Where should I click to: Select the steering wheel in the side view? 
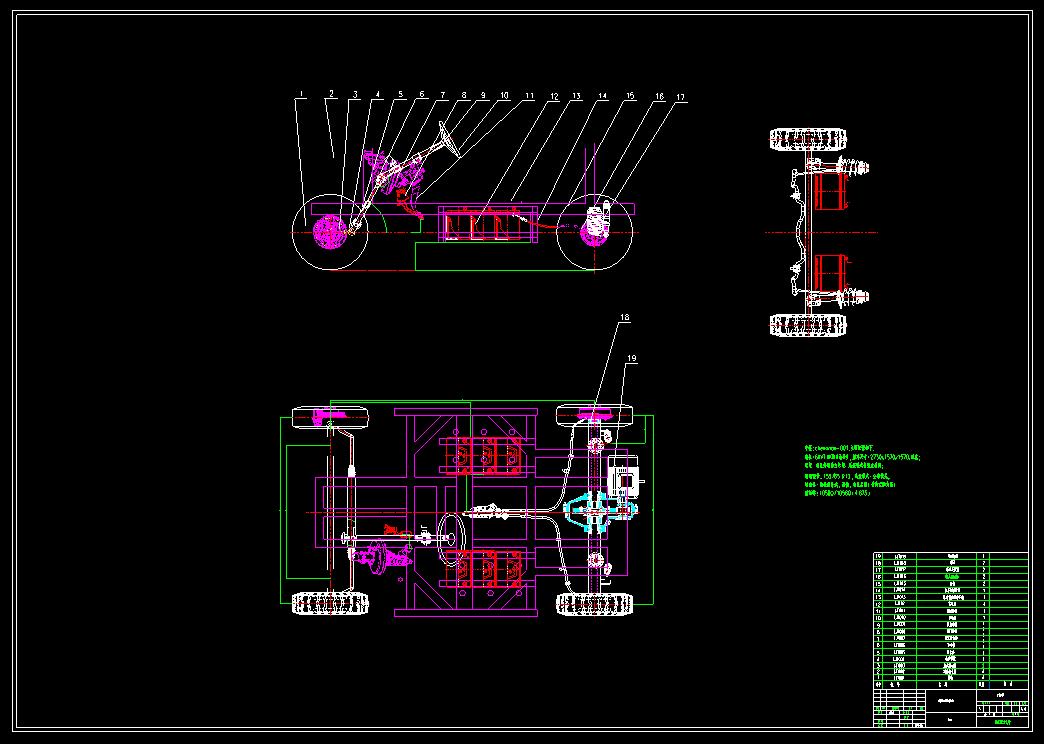(x=449, y=140)
